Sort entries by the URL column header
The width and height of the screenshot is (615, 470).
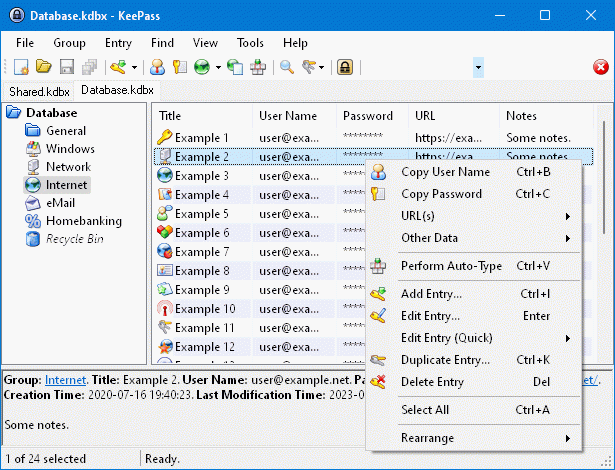pyautogui.click(x=454, y=116)
